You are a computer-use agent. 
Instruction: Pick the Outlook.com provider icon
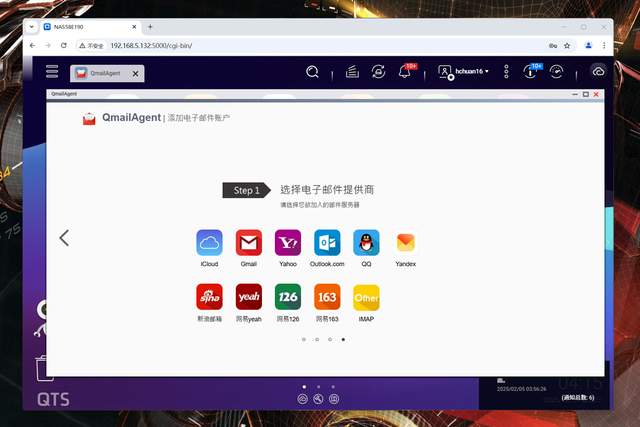[x=327, y=242]
